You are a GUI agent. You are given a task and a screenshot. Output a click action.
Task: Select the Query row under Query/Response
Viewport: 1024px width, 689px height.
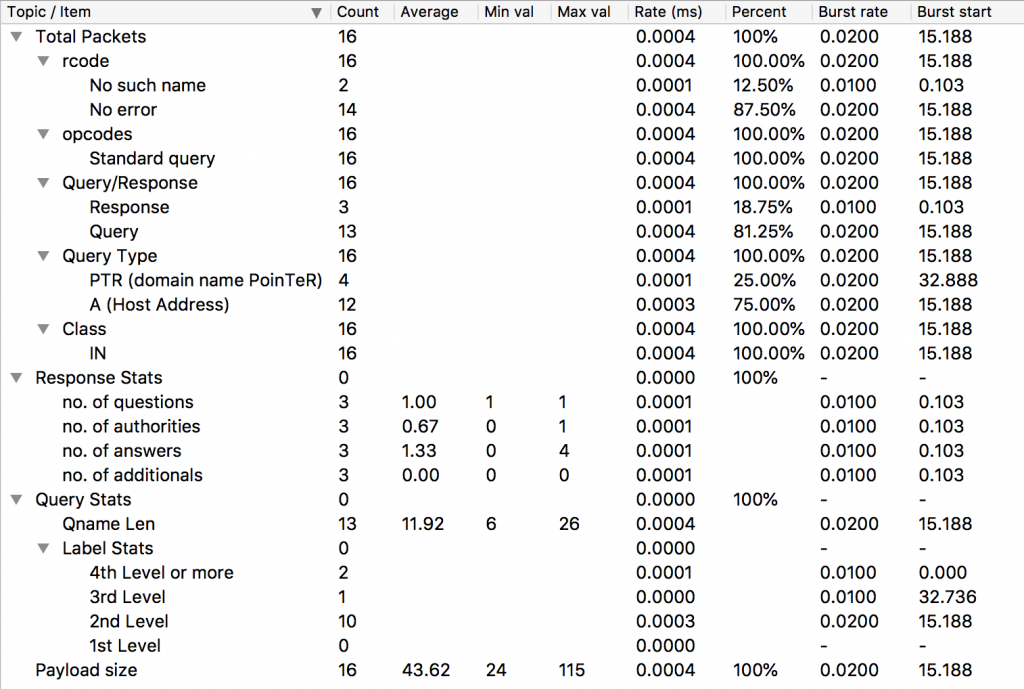tap(512, 232)
